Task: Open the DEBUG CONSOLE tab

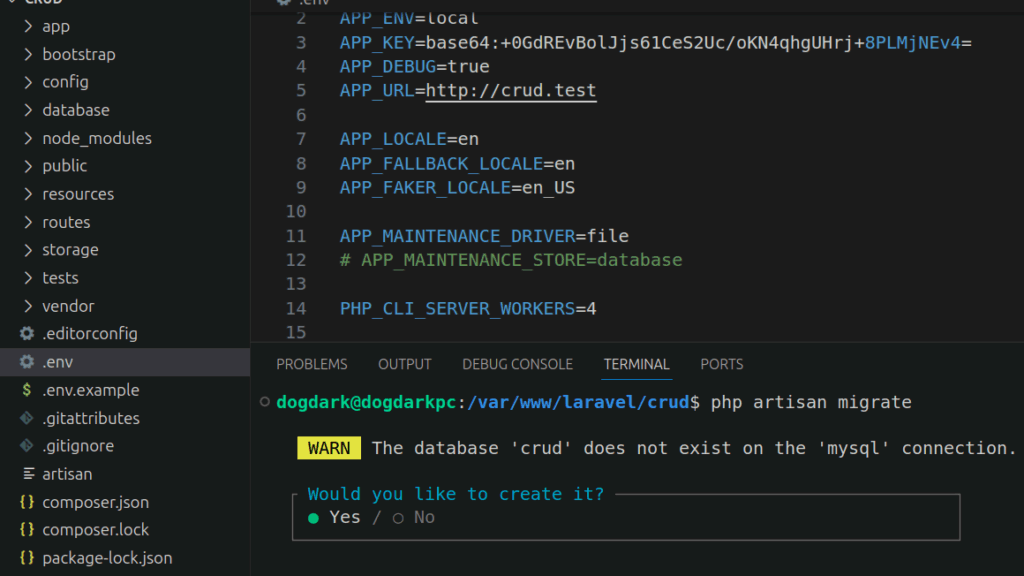Action: coord(517,364)
